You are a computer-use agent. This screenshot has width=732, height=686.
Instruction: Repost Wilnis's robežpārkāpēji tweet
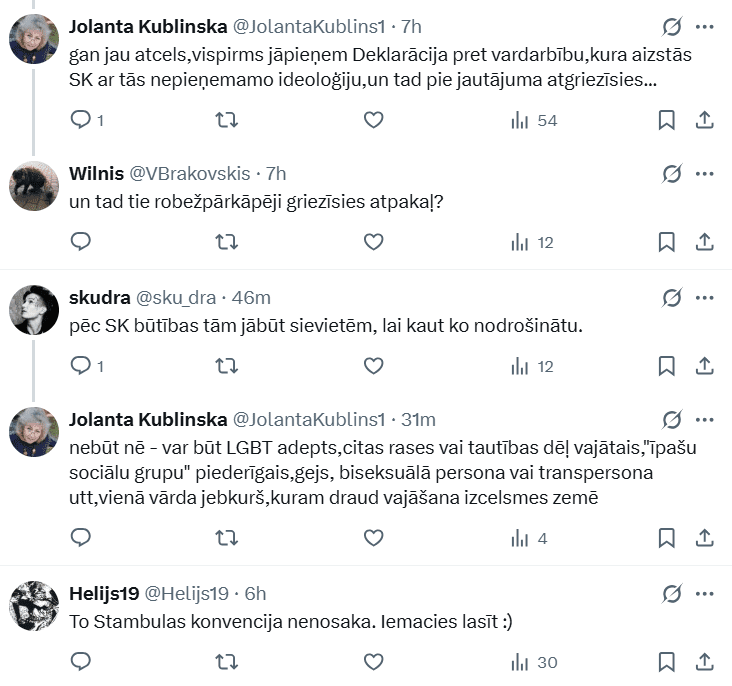tap(227, 241)
